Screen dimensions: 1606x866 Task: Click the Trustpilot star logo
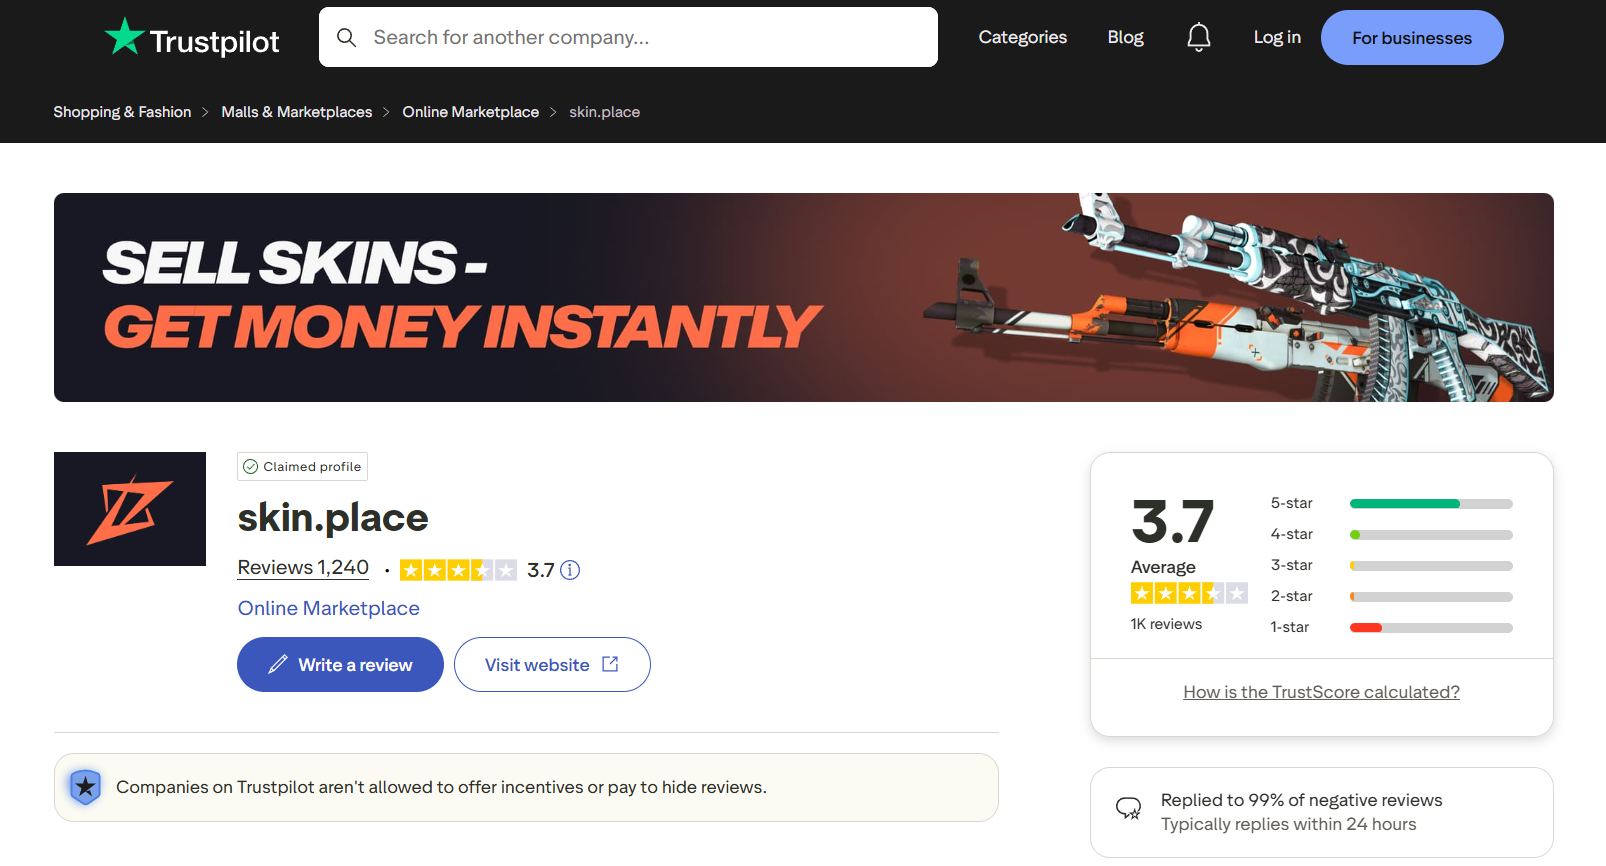125,37
